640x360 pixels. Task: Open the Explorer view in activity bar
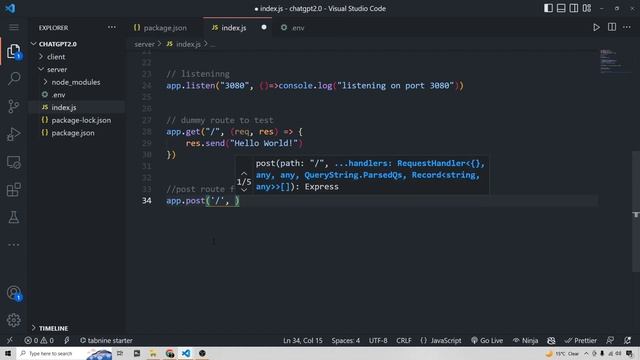click(13, 51)
